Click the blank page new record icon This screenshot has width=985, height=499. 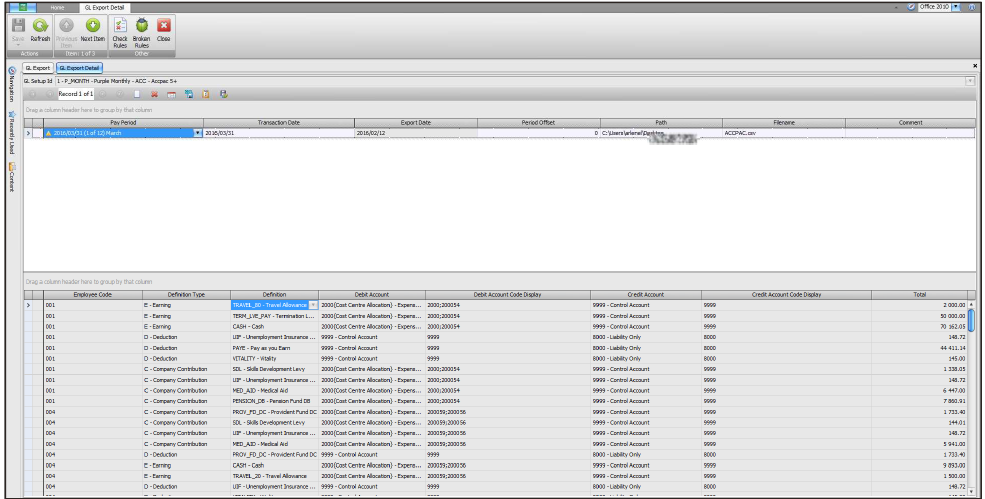[x=137, y=94]
